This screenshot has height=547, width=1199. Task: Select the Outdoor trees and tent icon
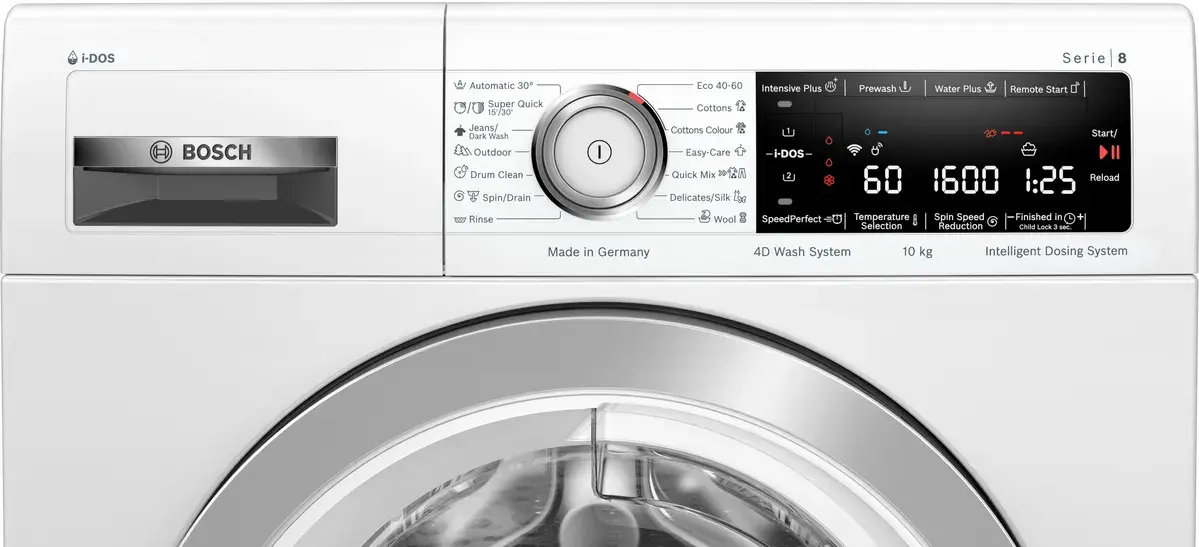(x=462, y=151)
